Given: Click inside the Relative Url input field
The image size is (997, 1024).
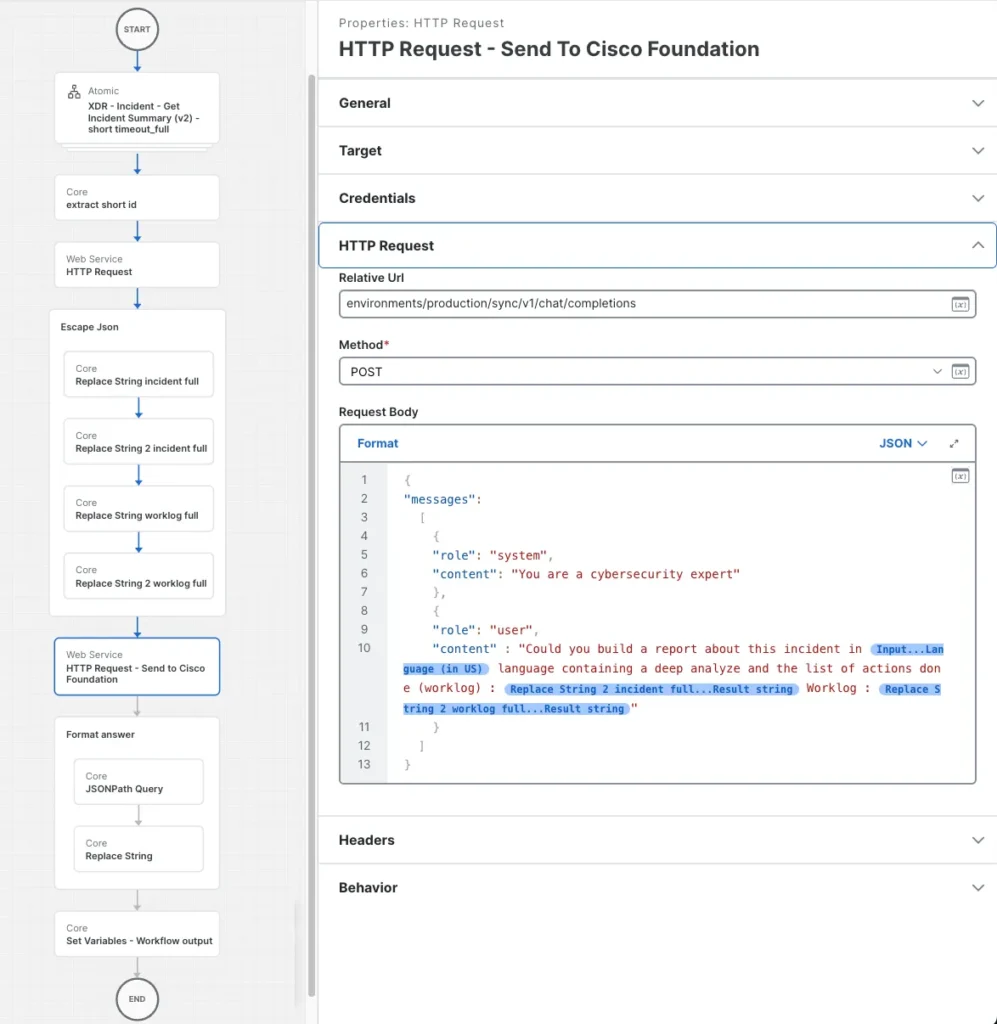Looking at the screenshot, I should click(x=600, y=304).
